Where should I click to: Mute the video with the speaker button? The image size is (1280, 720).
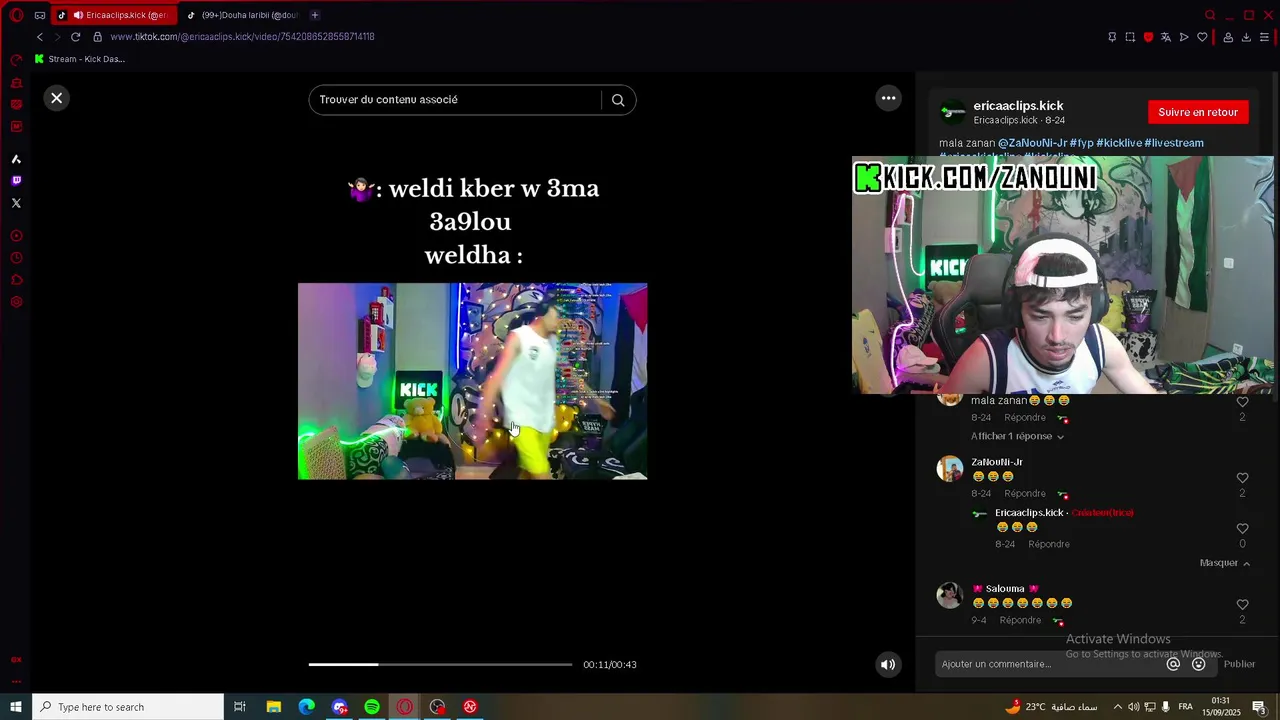(x=888, y=665)
